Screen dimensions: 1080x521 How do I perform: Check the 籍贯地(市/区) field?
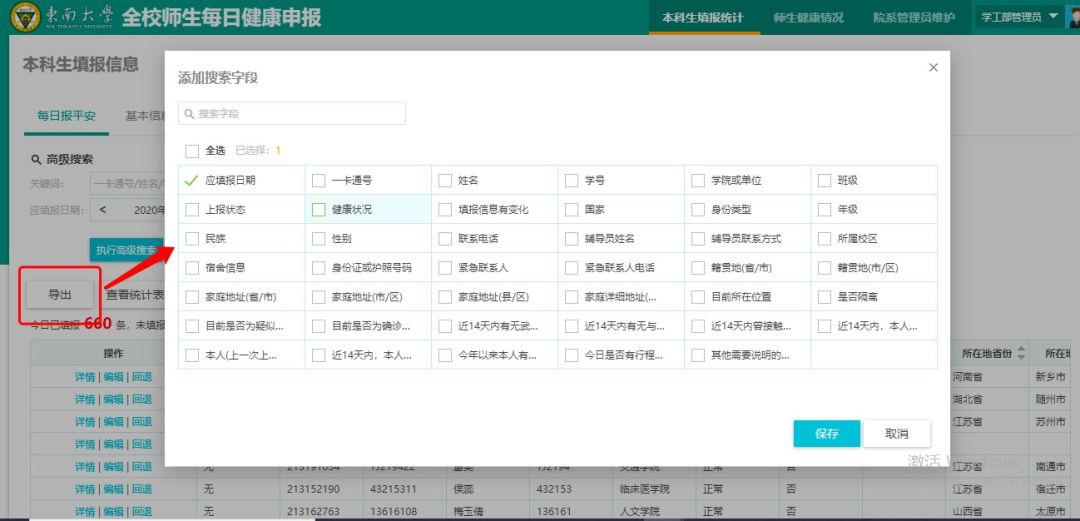(x=824, y=268)
